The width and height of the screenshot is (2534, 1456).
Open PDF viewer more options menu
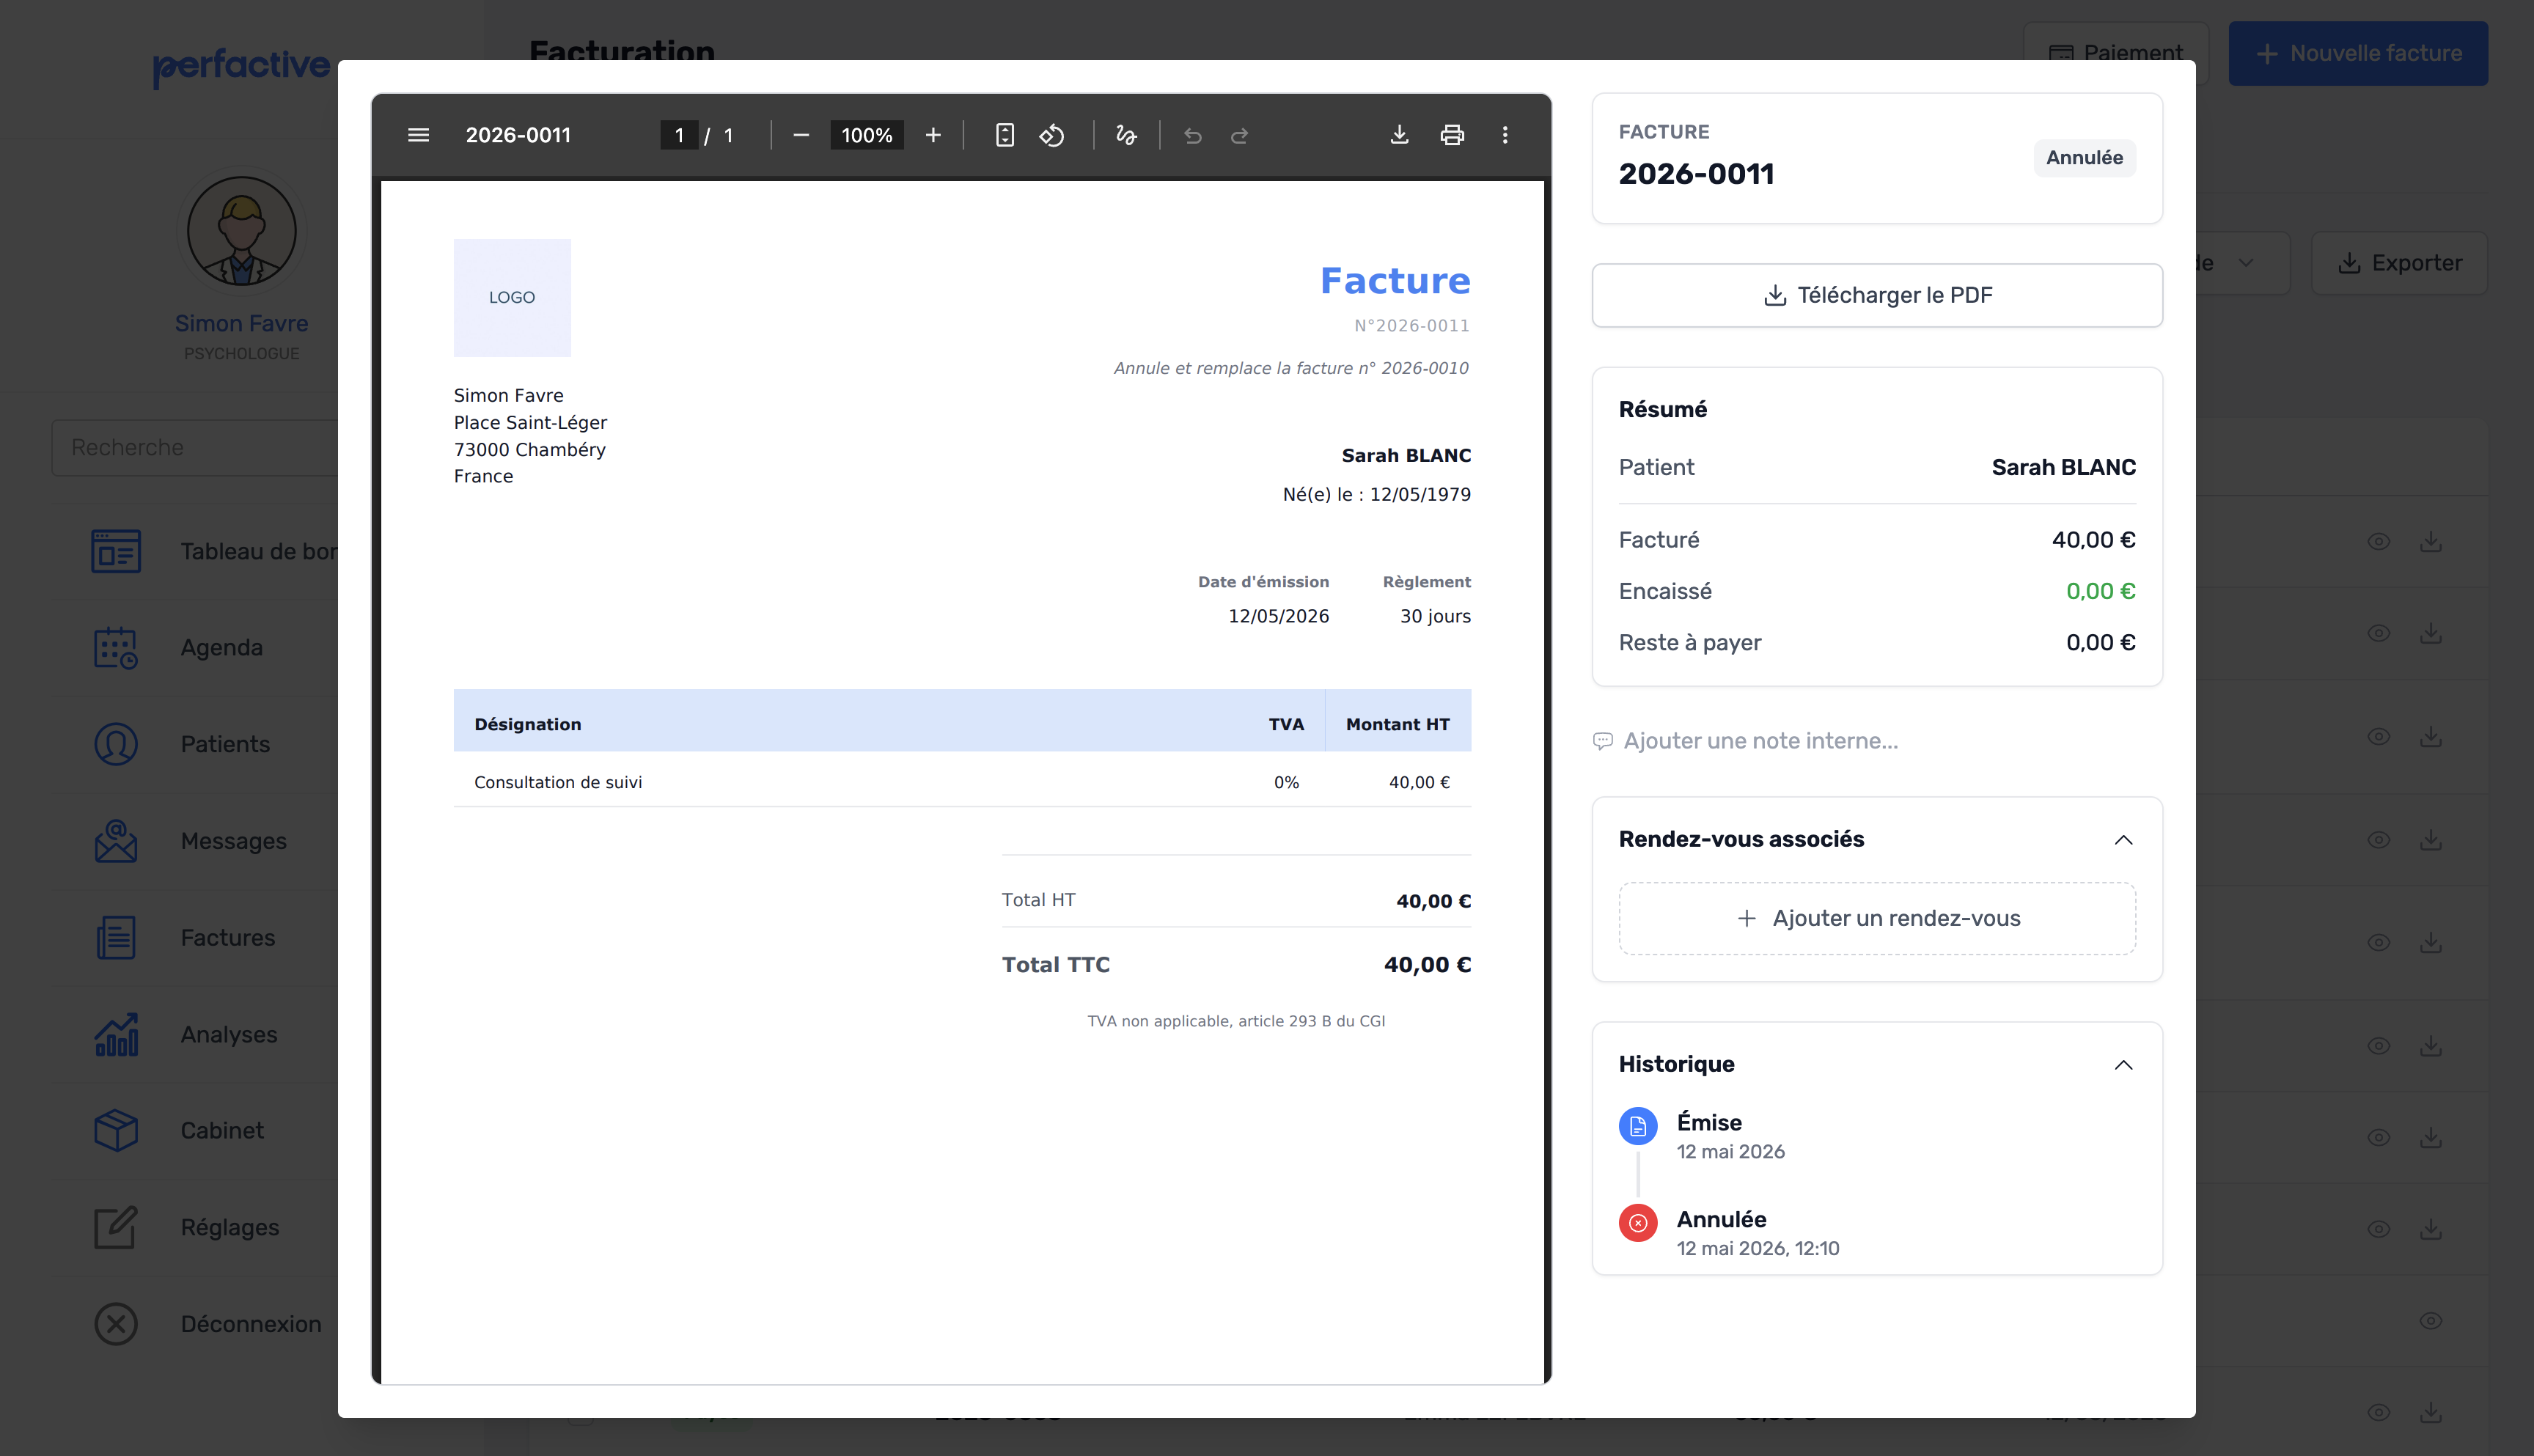(x=1504, y=135)
